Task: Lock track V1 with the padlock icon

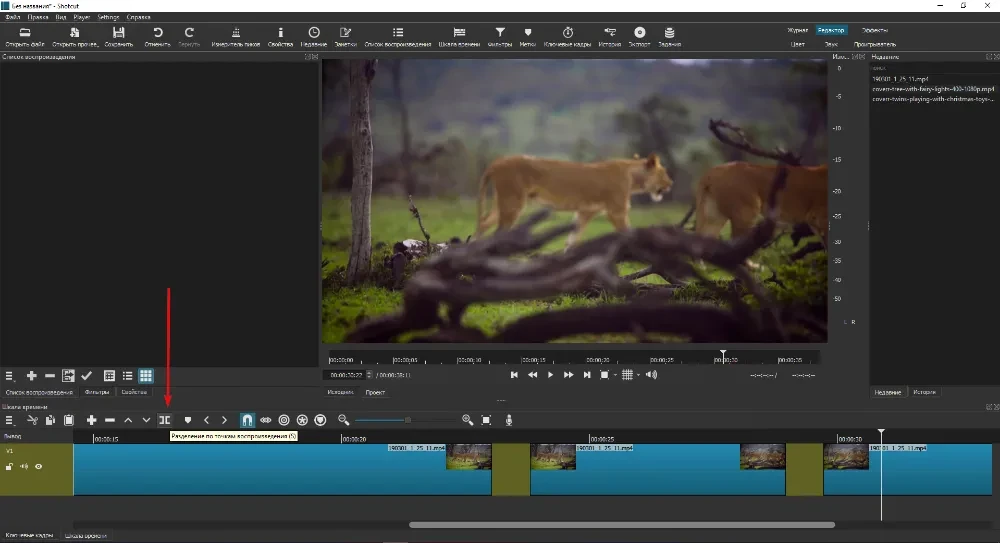Action: click(9, 466)
